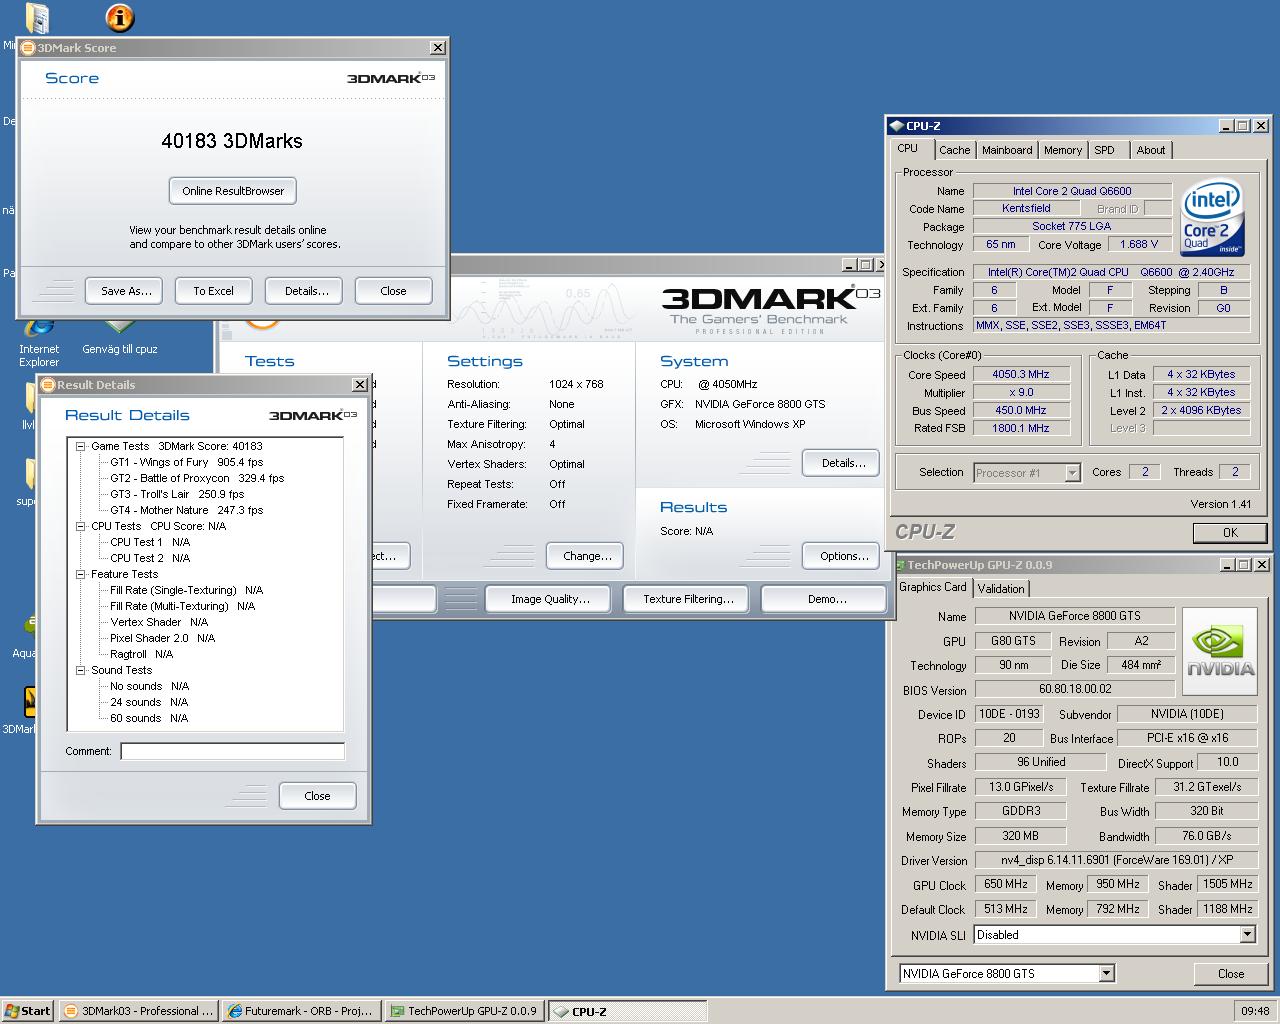Screen dimensions: 1280x1024
Task: Open the SPD tab in CPU-Z
Action: pos(1104,150)
